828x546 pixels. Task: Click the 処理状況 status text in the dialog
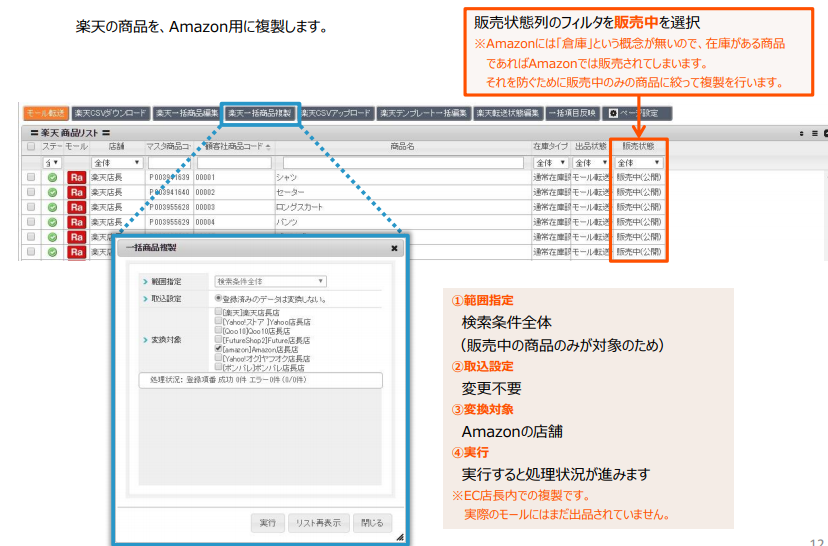click(228, 380)
